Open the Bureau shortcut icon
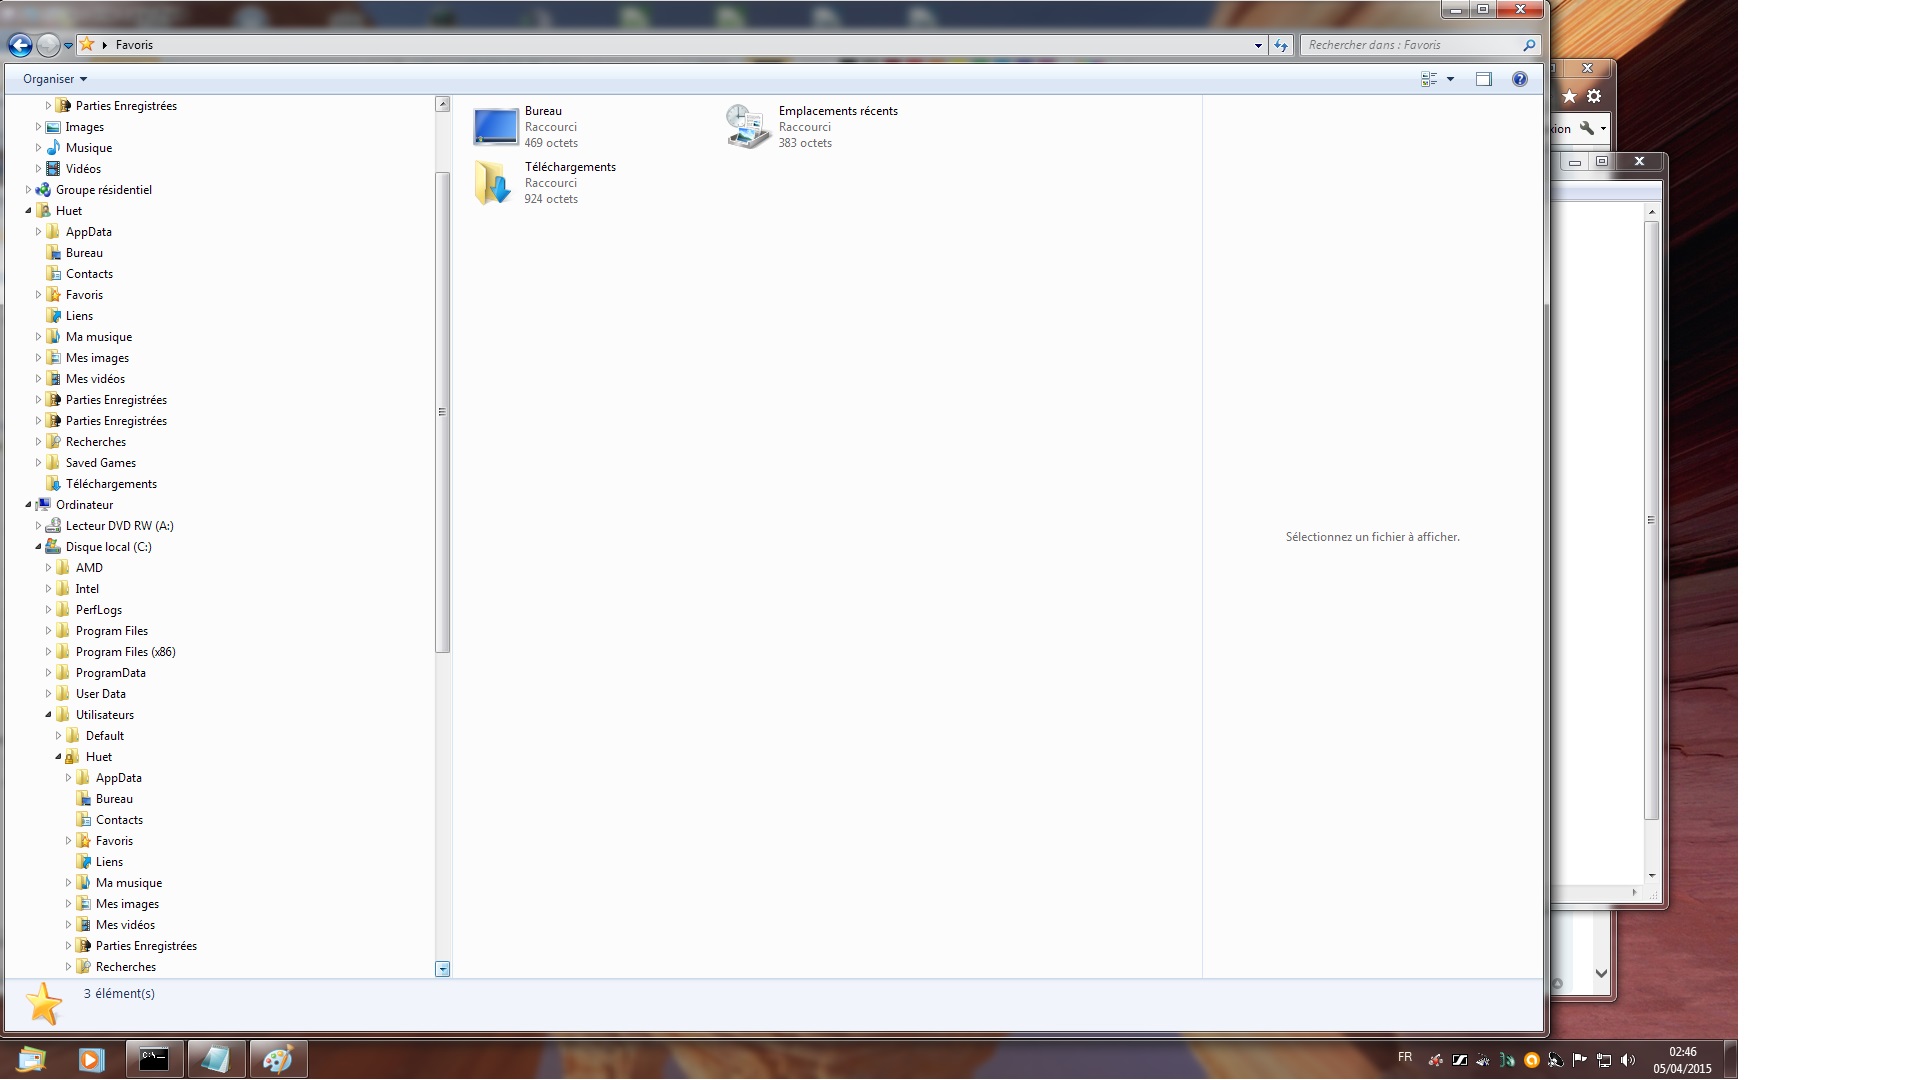Image resolution: width=1920 pixels, height=1080 pixels. pyautogui.click(x=495, y=127)
